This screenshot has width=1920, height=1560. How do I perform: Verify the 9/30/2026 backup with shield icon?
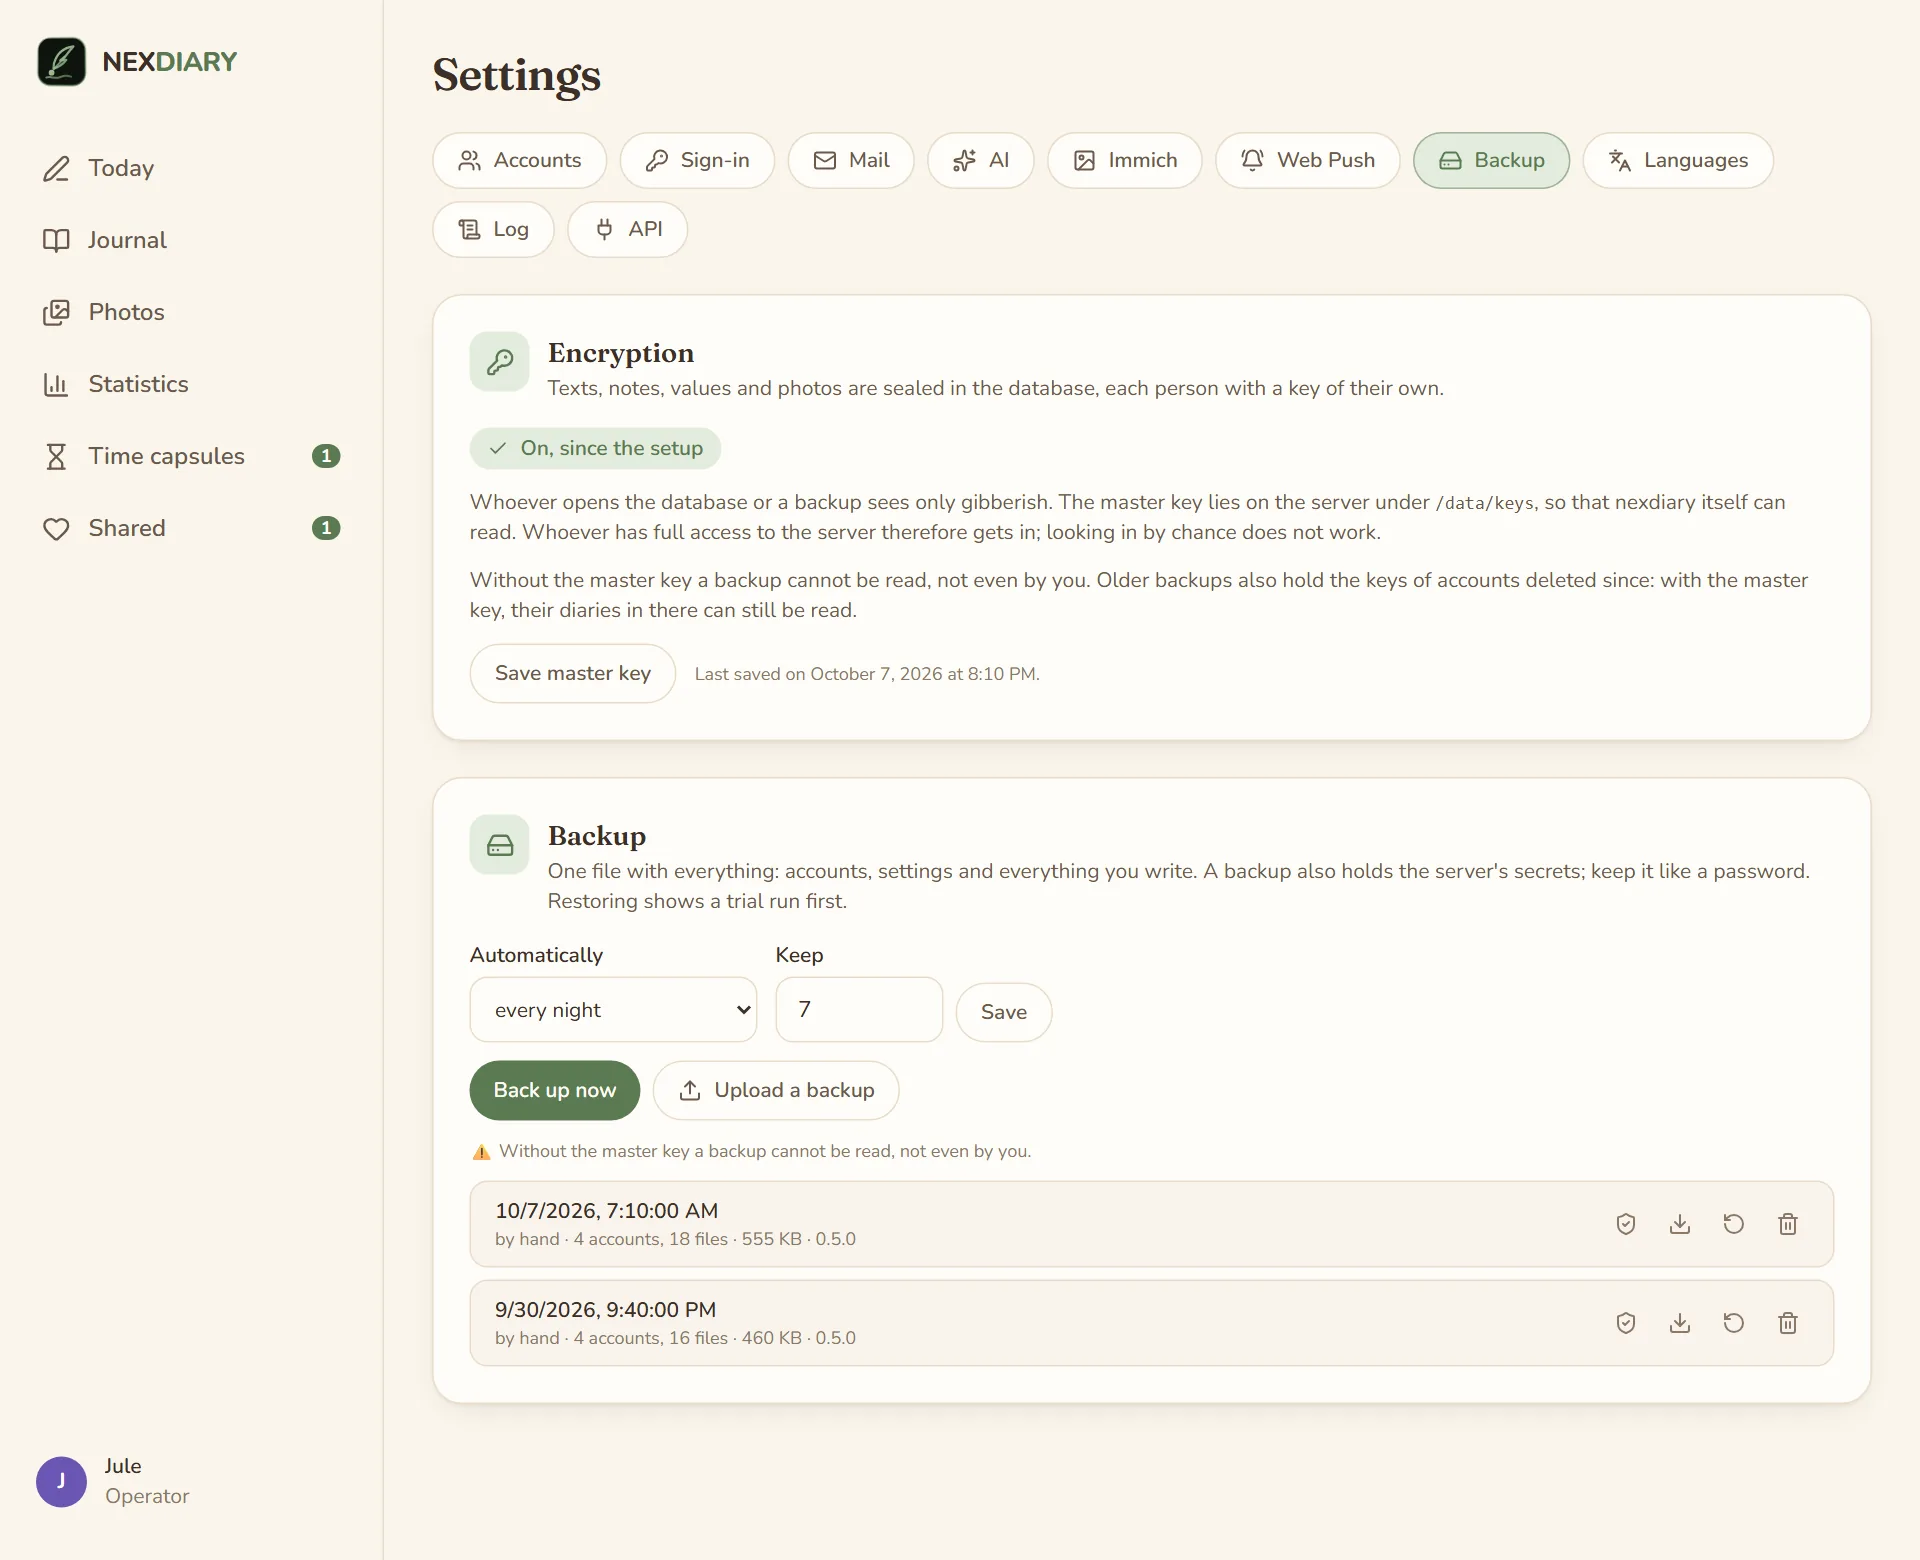click(x=1626, y=1323)
